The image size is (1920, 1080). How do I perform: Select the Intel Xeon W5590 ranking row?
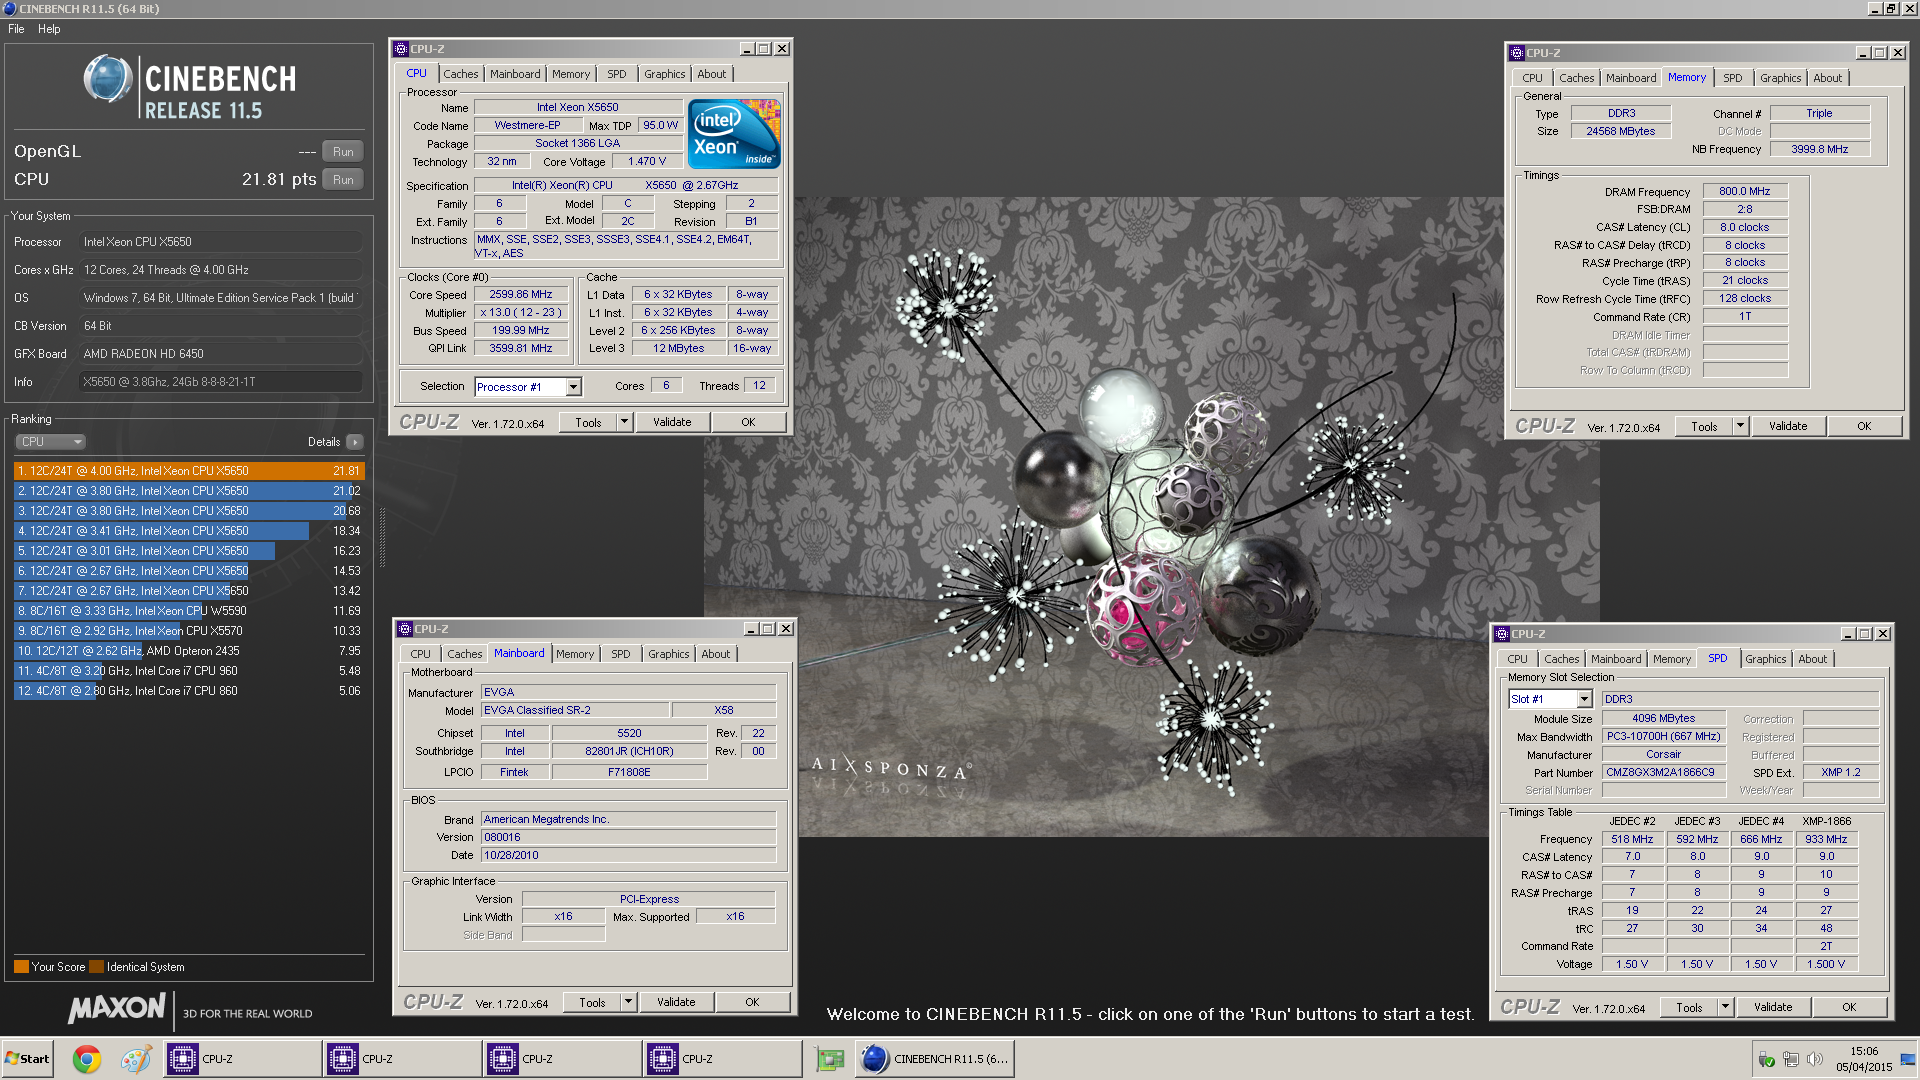tap(189, 611)
